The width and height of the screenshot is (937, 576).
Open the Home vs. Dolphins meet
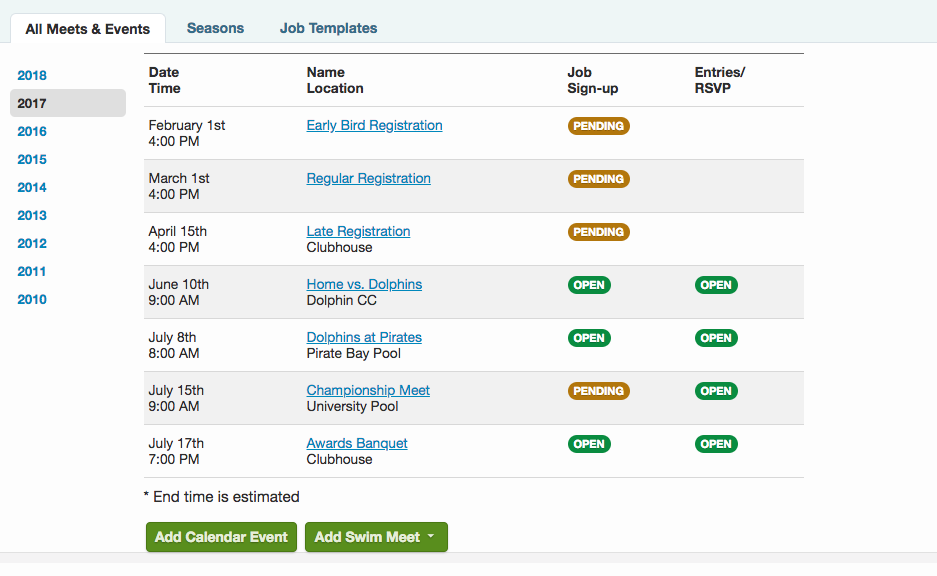click(364, 284)
